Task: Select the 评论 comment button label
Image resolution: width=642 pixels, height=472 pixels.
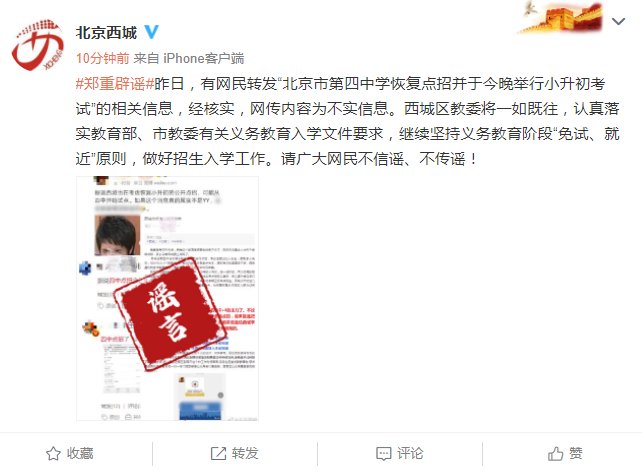Action: (x=410, y=453)
